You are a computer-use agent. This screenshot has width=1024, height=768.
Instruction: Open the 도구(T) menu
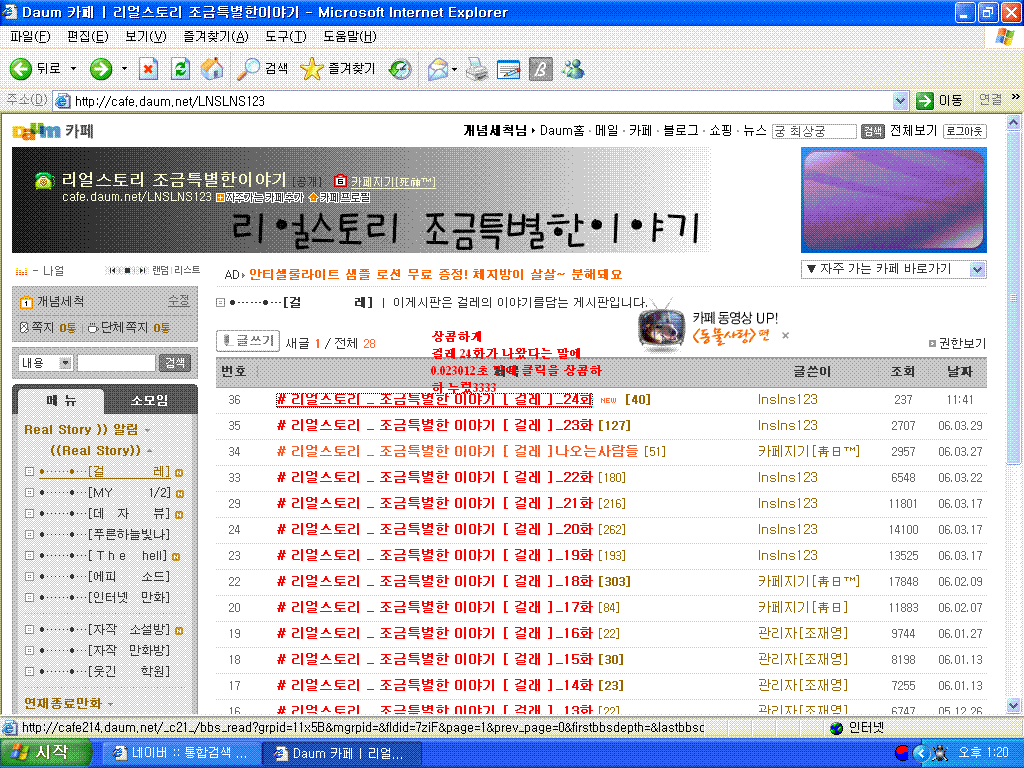[x=285, y=37]
